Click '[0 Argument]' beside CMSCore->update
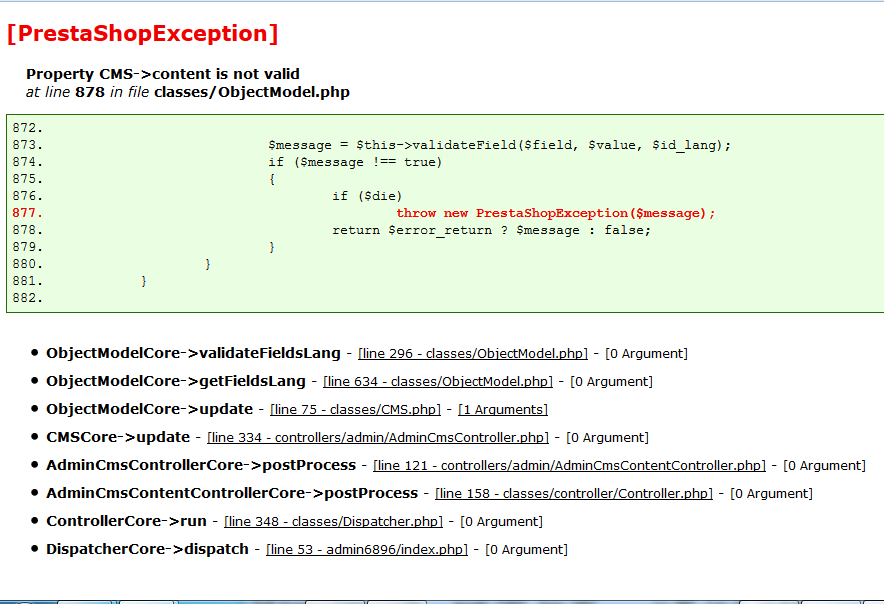 click(607, 438)
